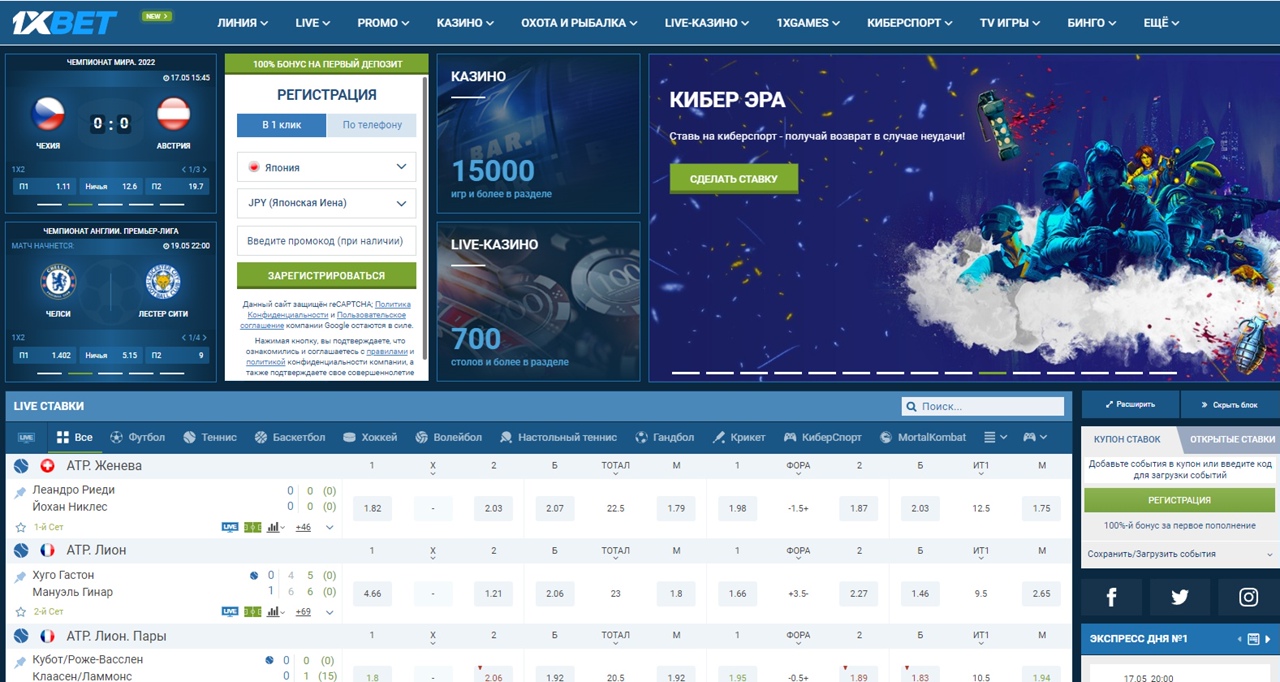Click the French flag next to ATP Лион

click(x=47, y=551)
